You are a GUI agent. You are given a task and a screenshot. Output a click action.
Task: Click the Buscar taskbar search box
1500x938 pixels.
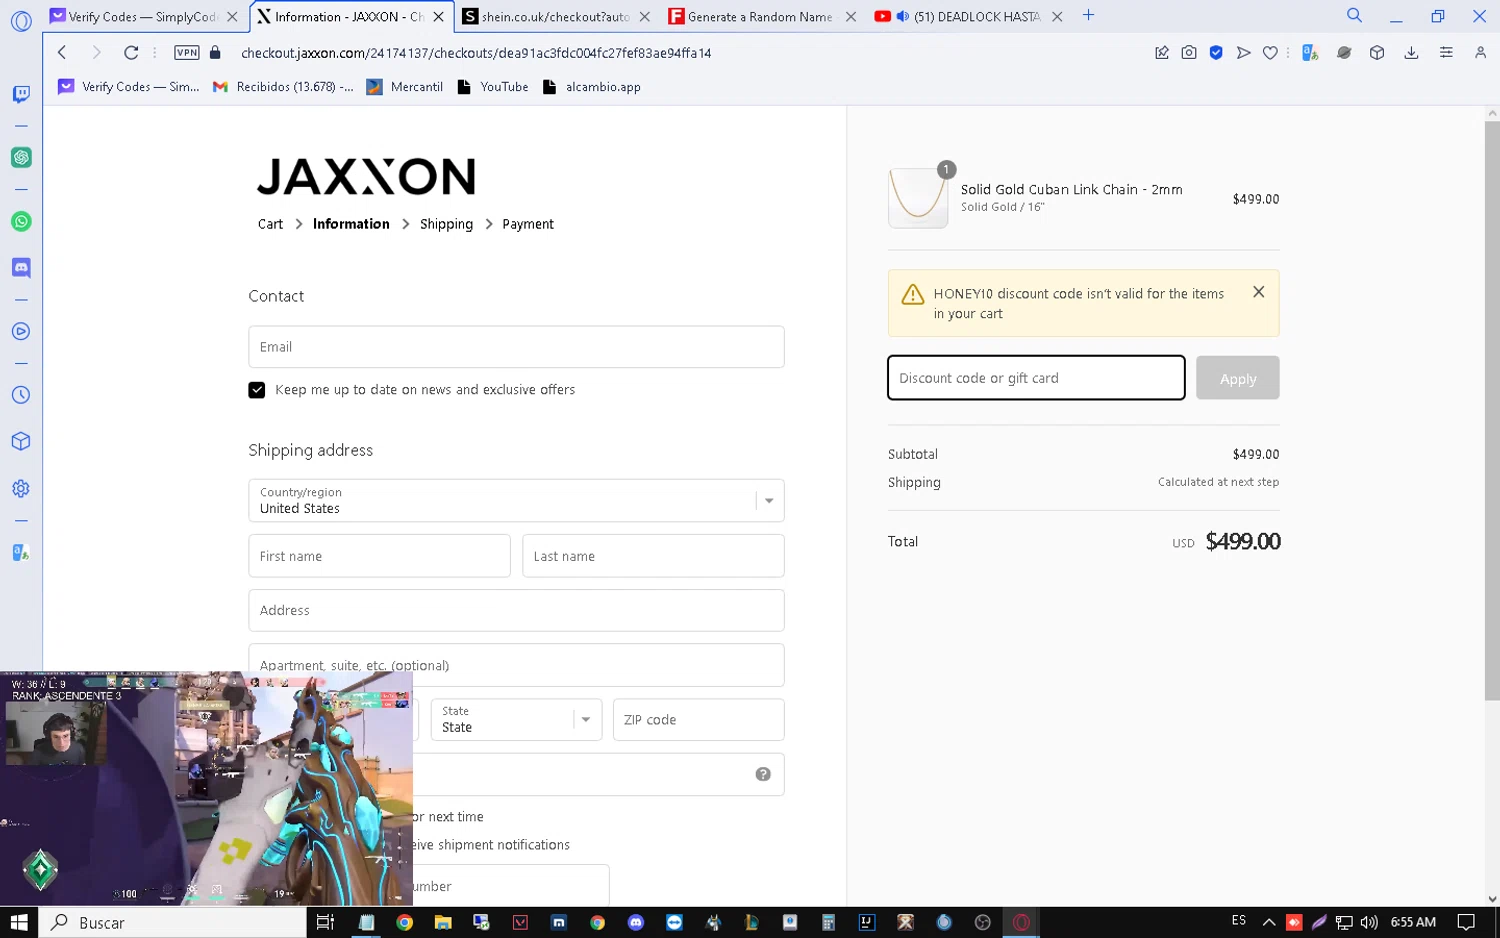tap(172, 922)
